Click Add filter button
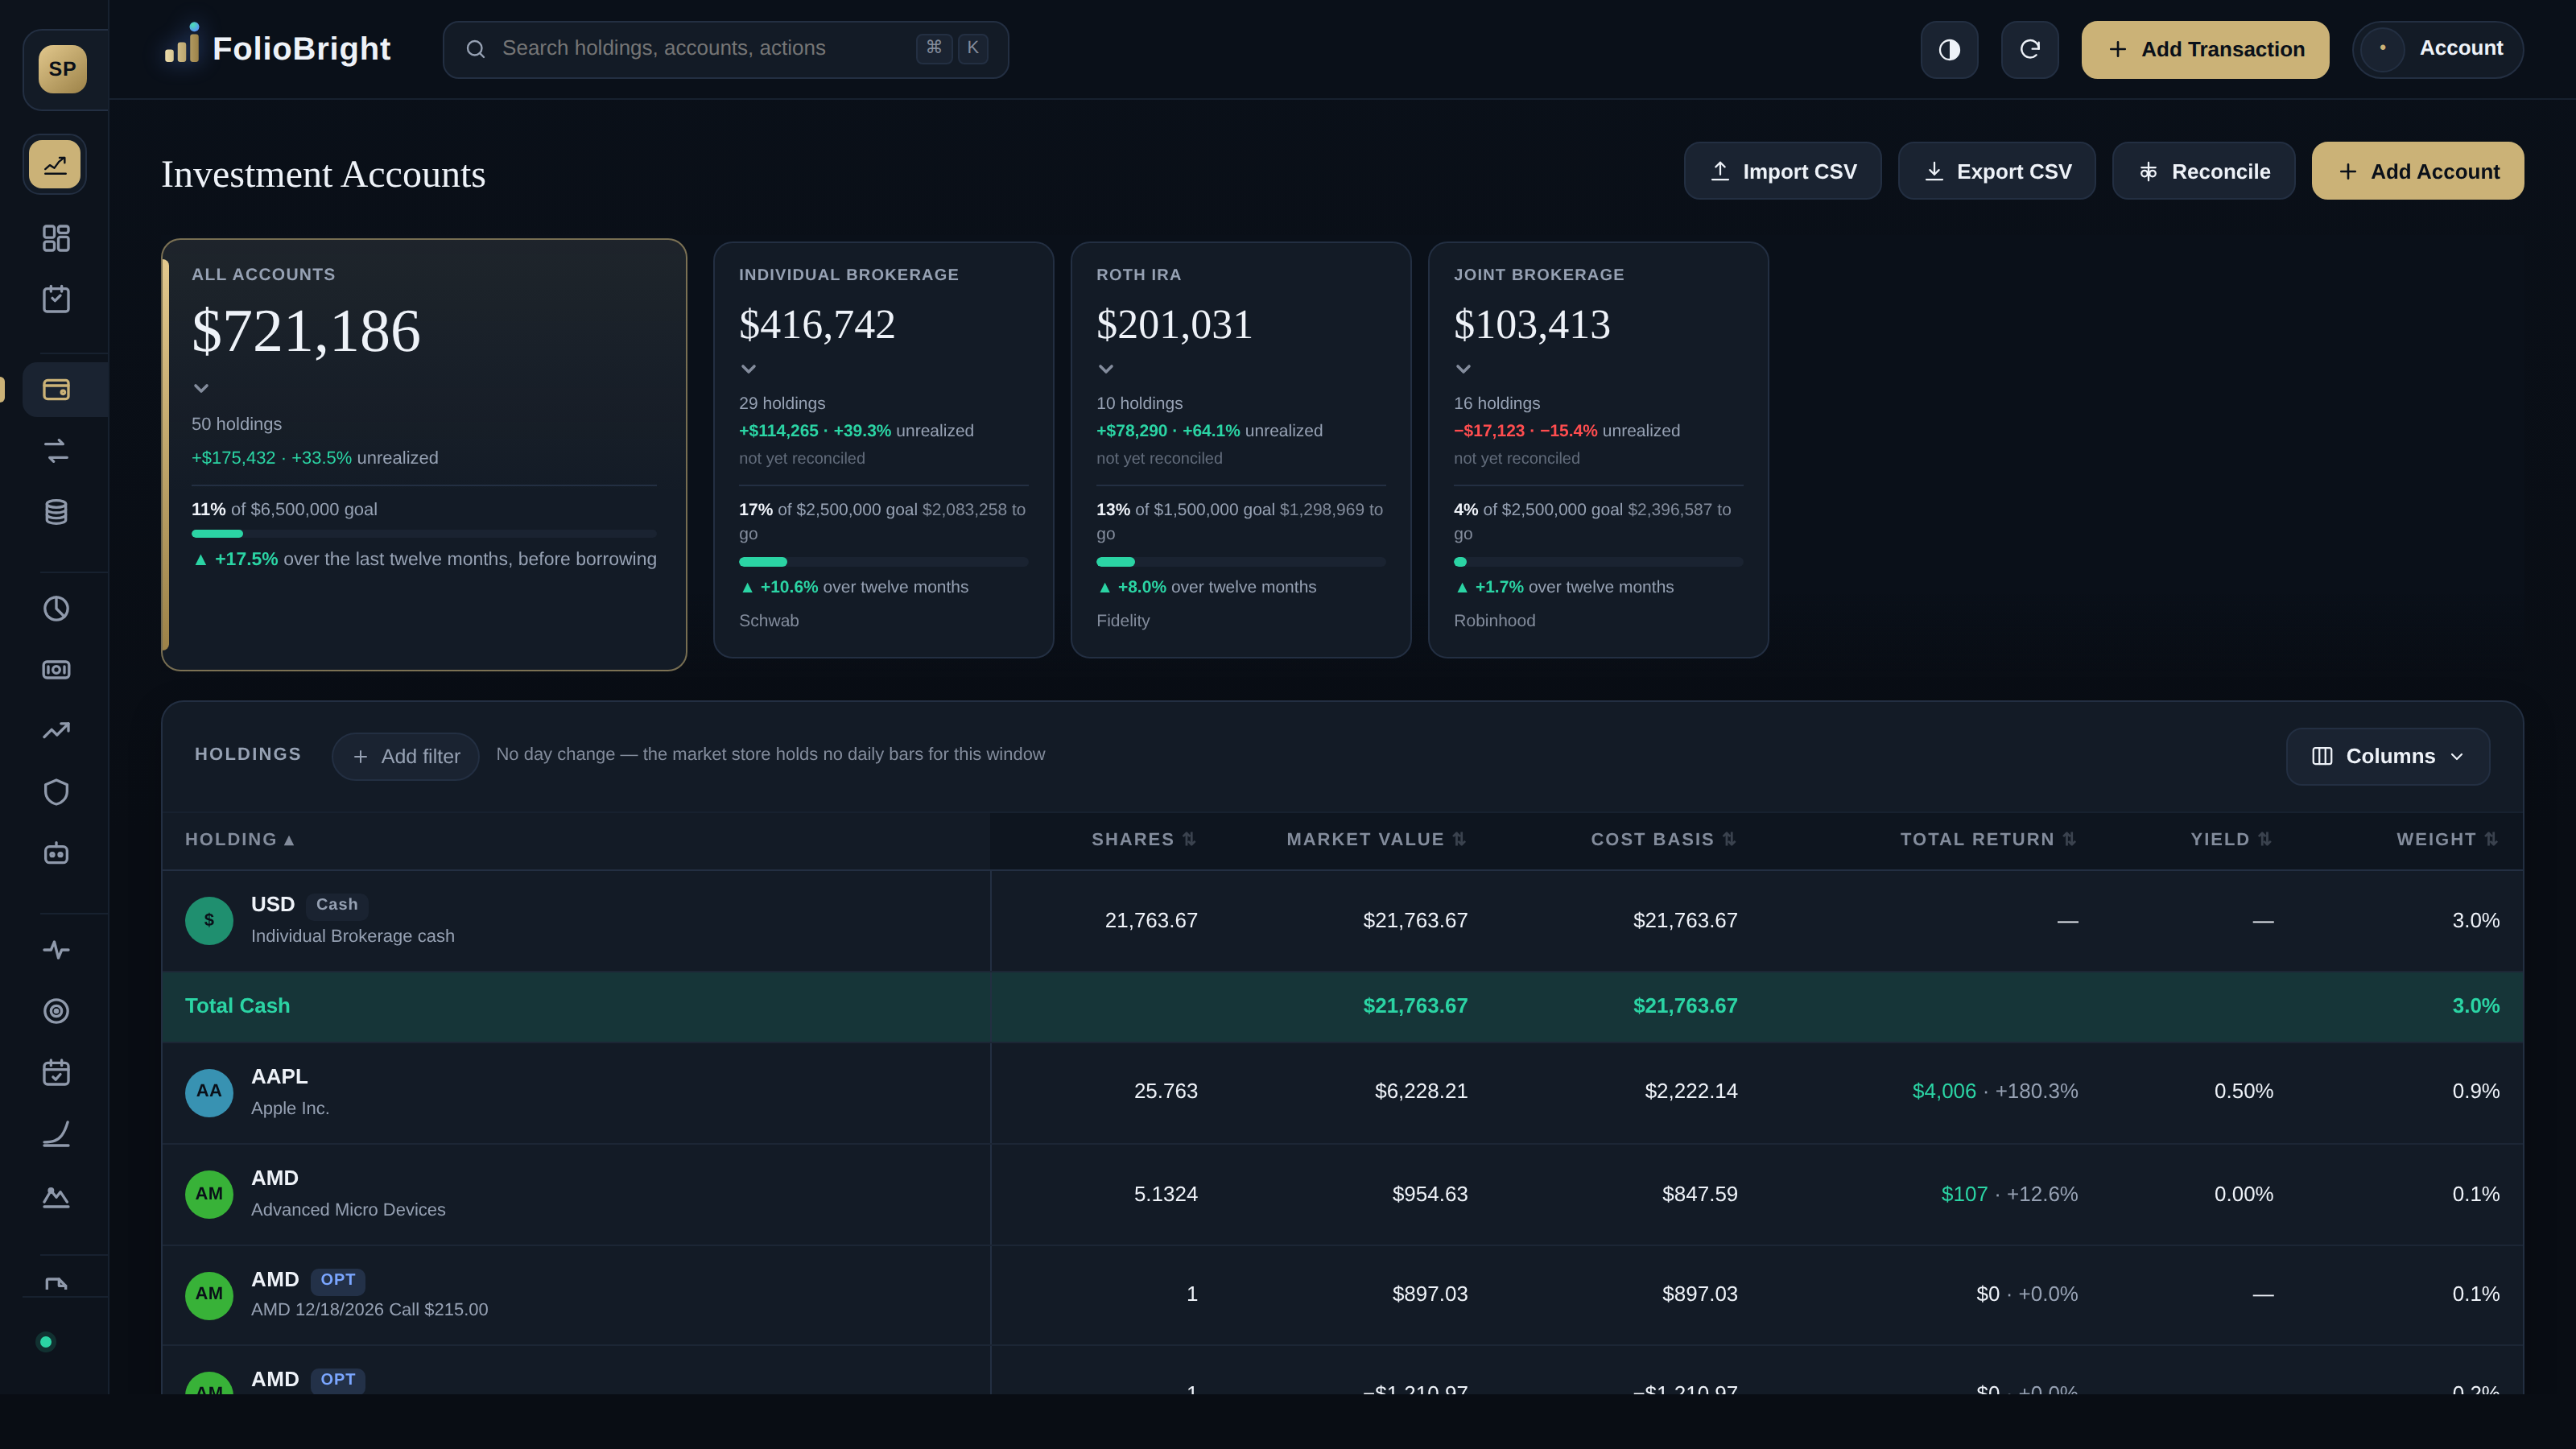This screenshot has width=2576, height=1449. [x=405, y=756]
